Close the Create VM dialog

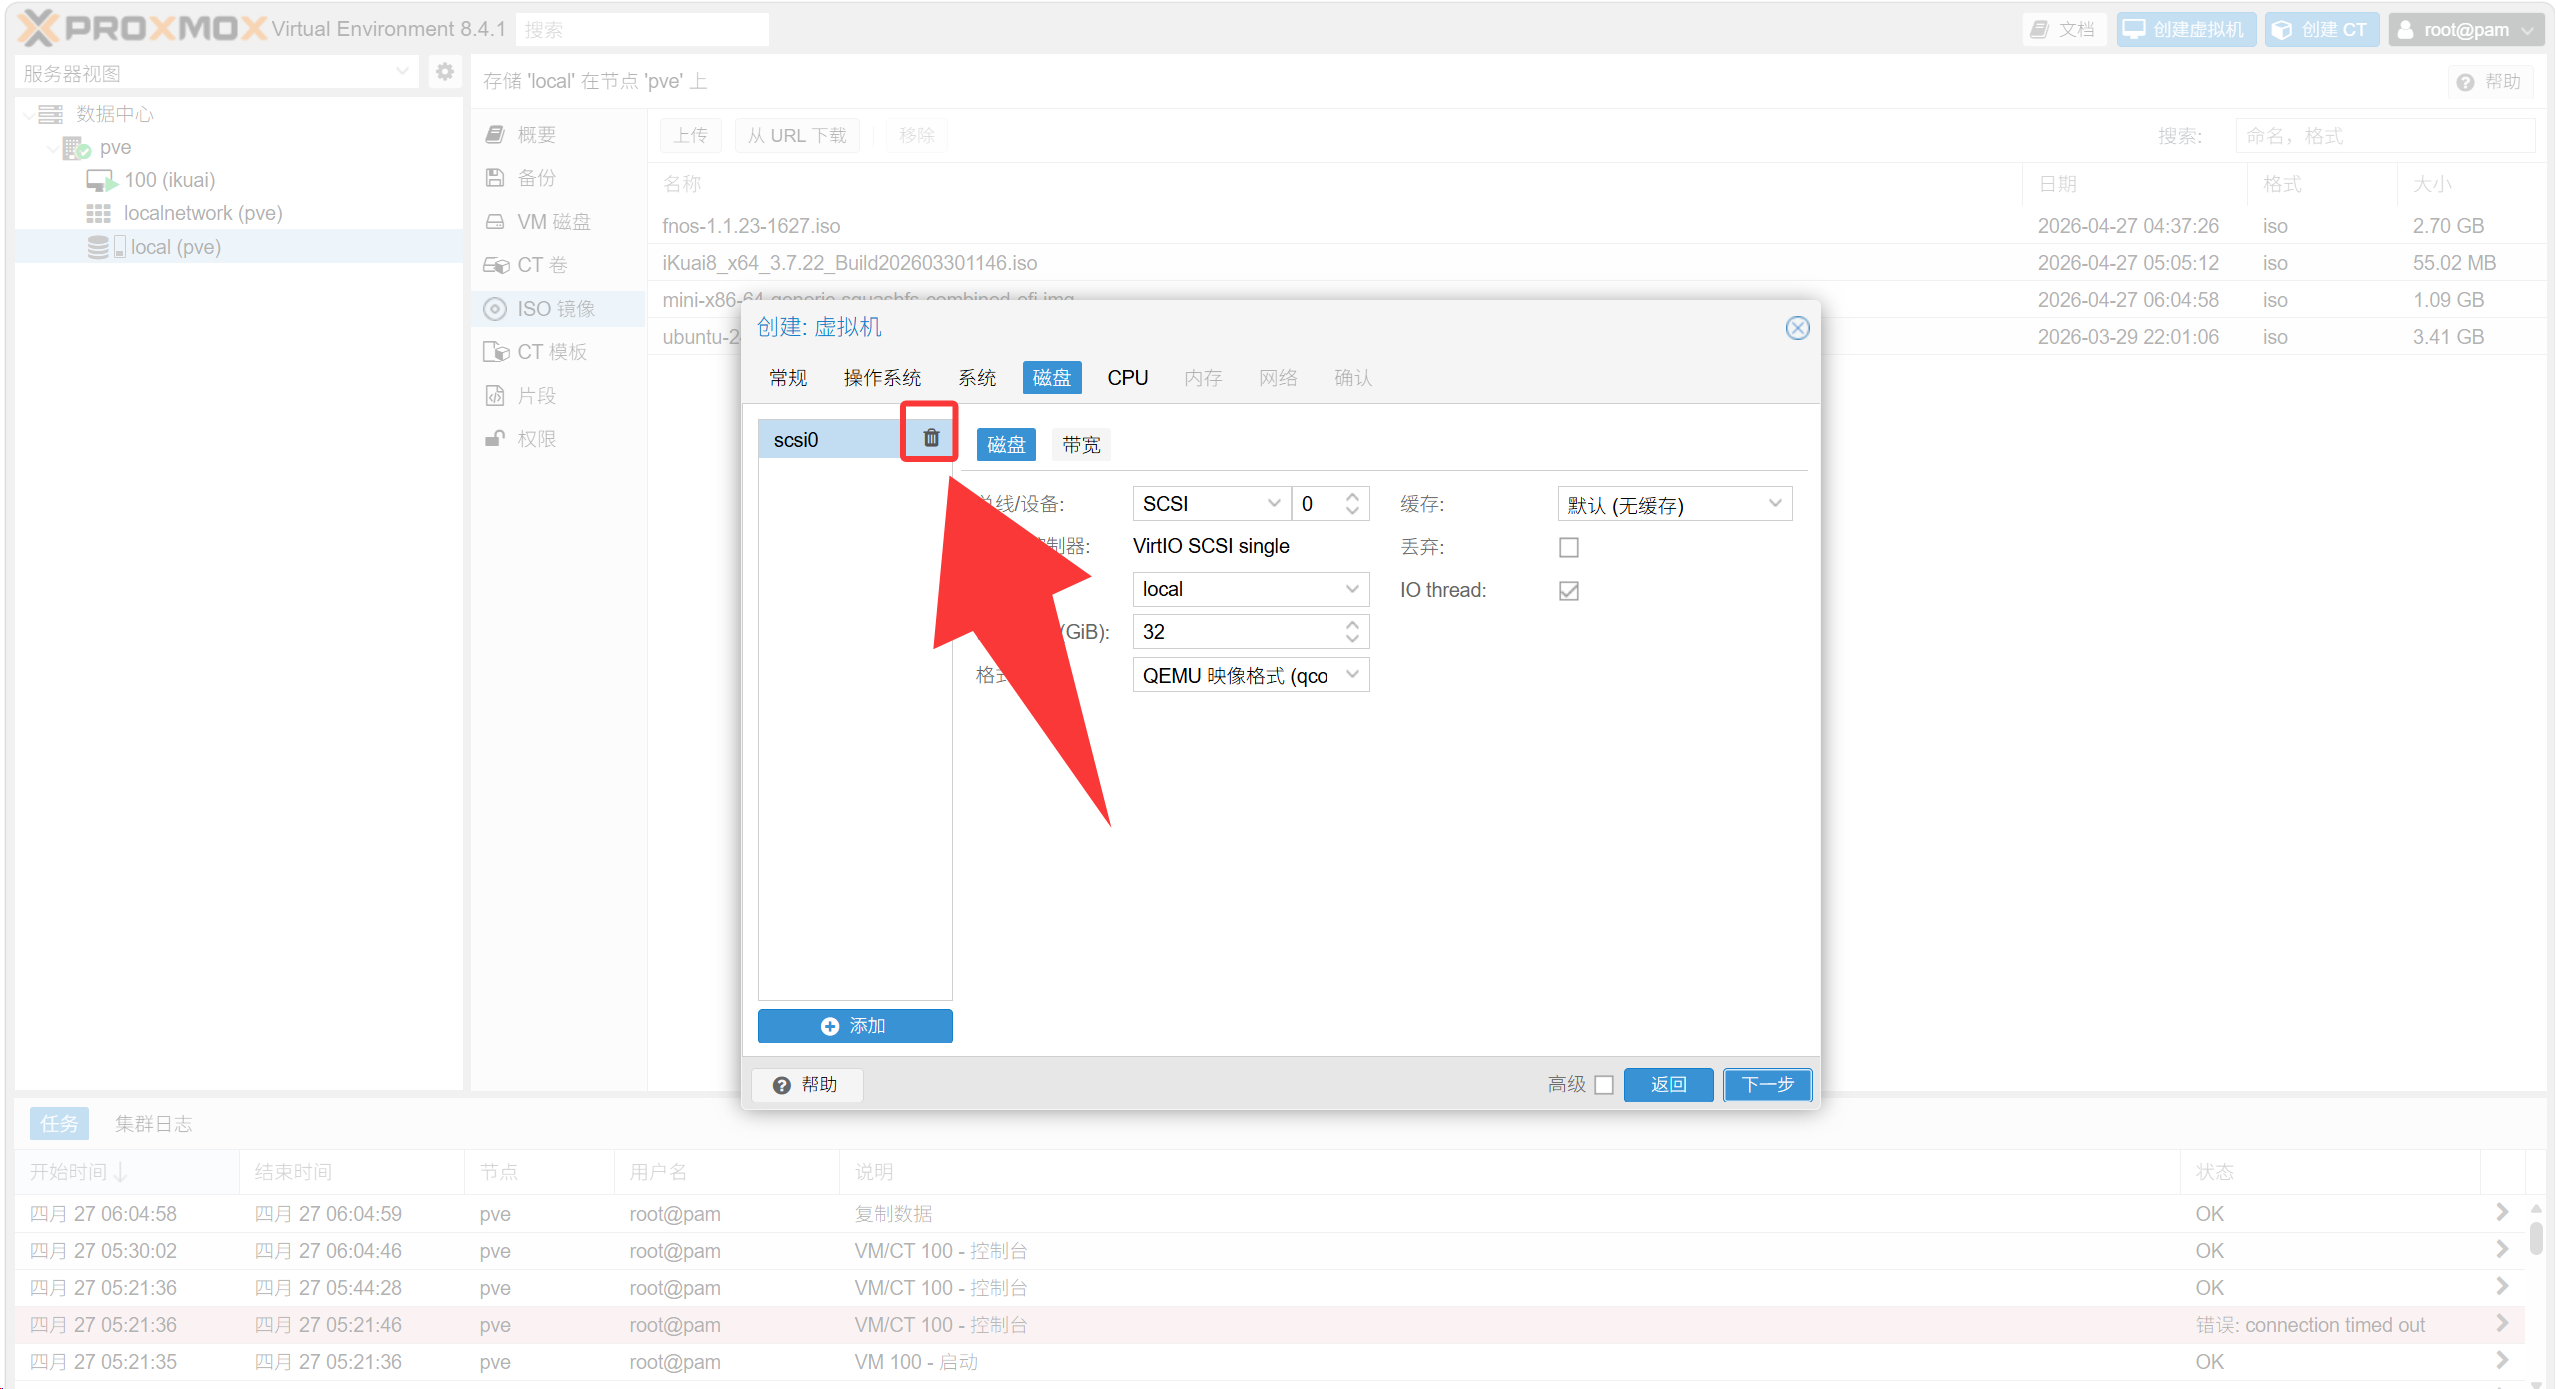[x=1797, y=328]
